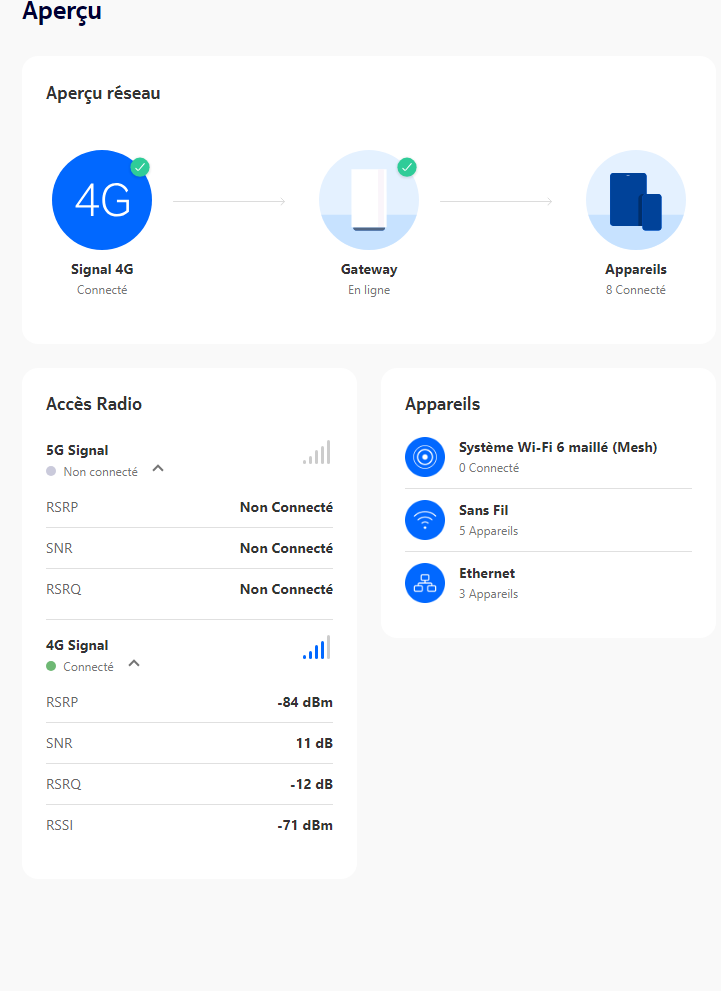Click the 4G RSRP value -84 dBm
The height and width of the screenshot is (991, 721).
click(305, 702)
